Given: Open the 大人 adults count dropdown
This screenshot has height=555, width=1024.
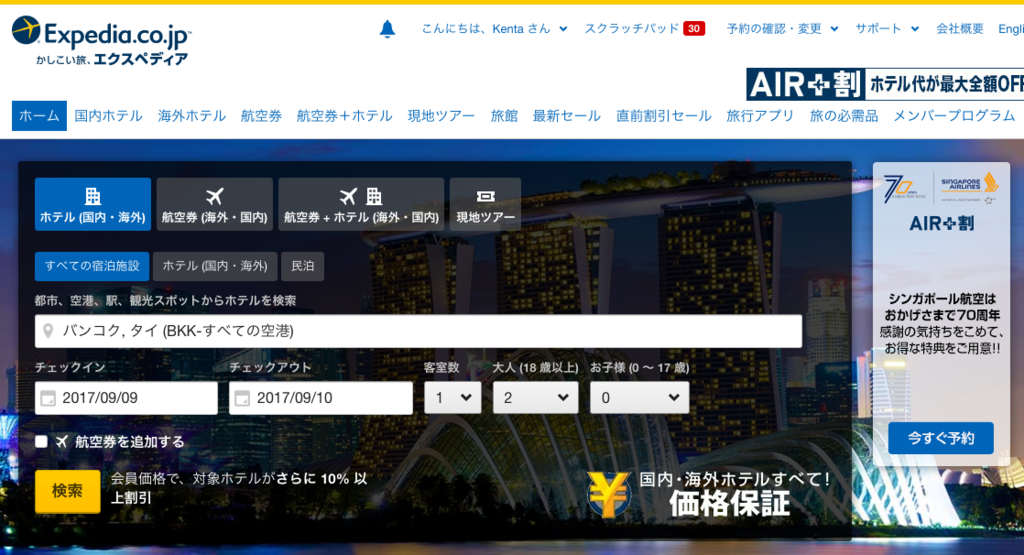Looking at the screenshot, I should pos(536,398).
